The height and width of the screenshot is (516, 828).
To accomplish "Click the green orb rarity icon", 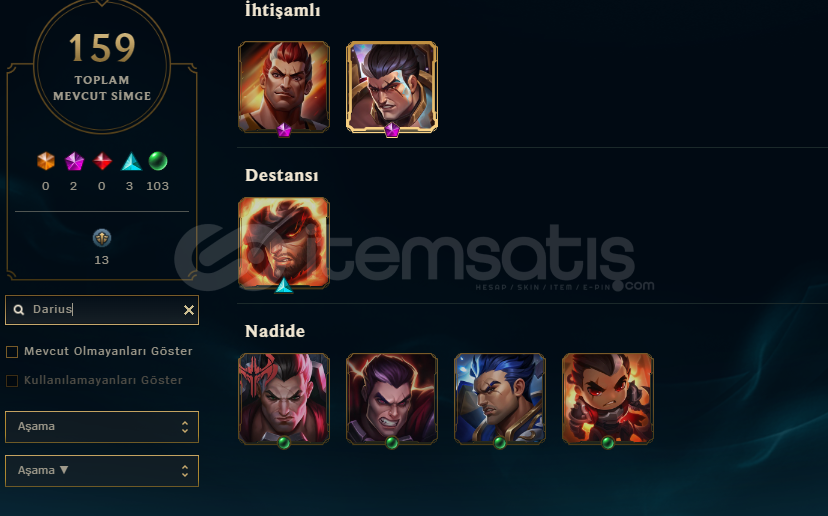I will coord(158,161).
